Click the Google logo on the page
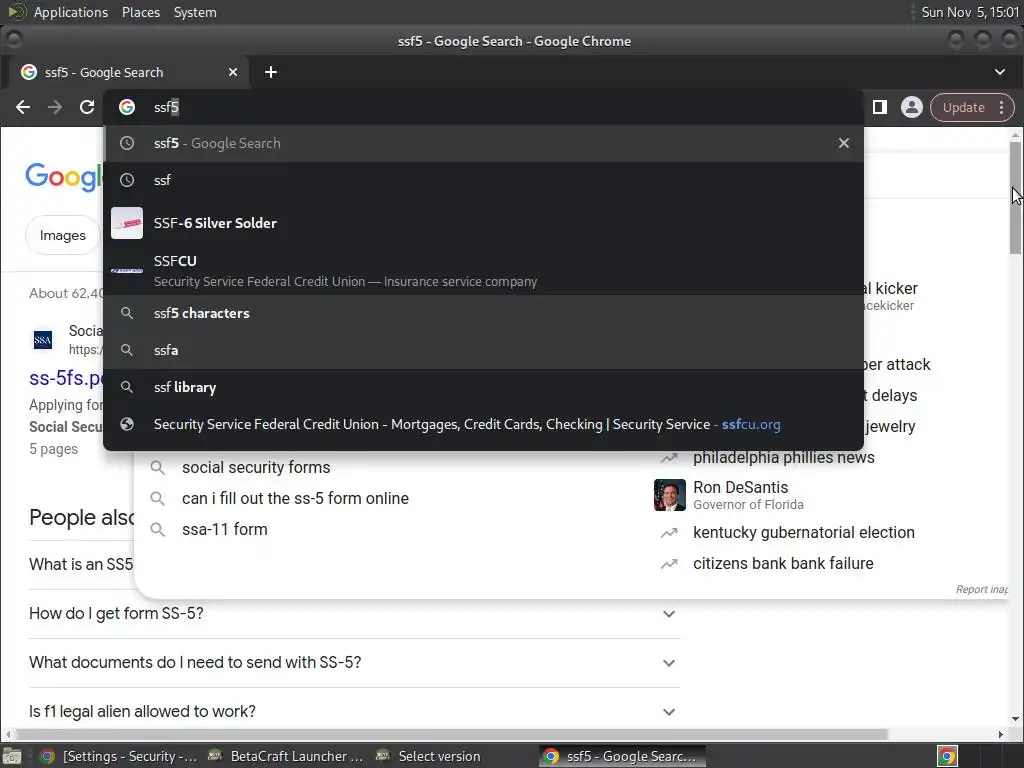This screenshot has height=768, width=1024. tap(64, 176)
